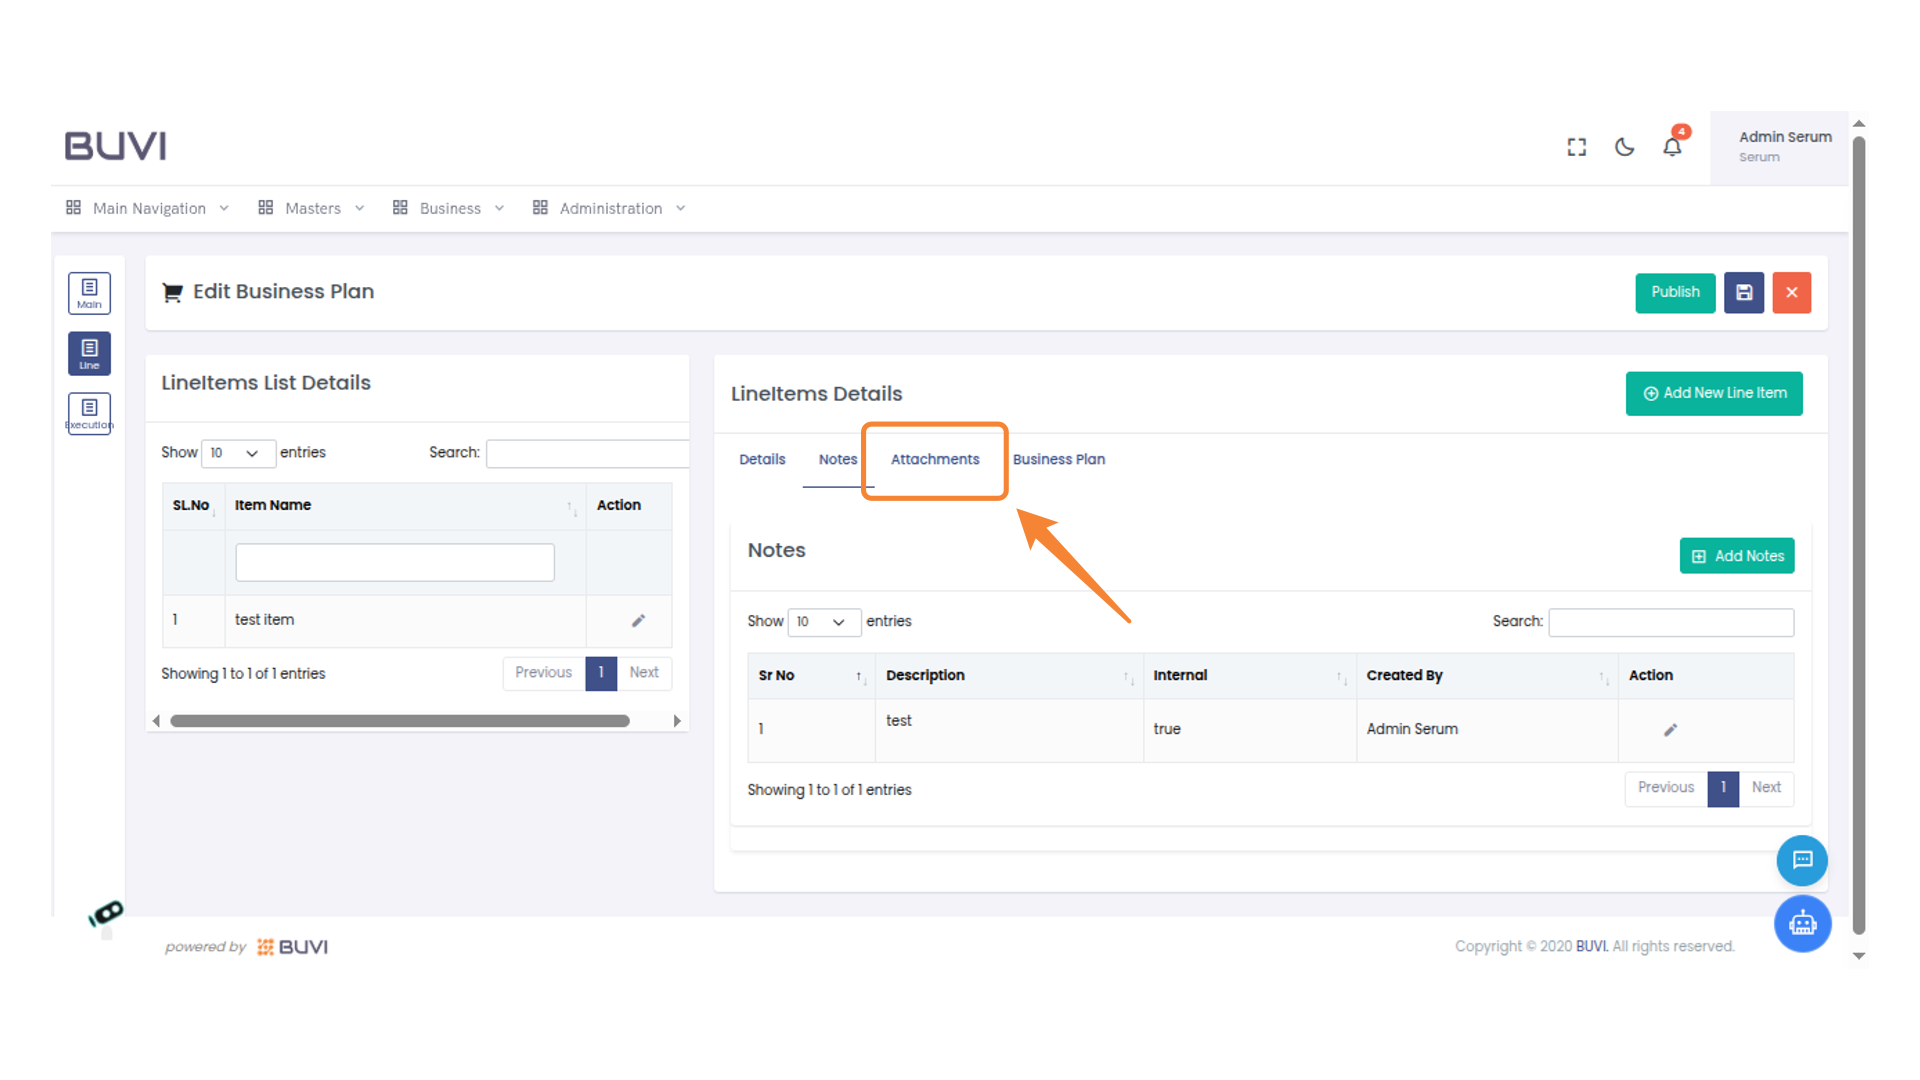Click the blue save disk icon

[1744, 293]
